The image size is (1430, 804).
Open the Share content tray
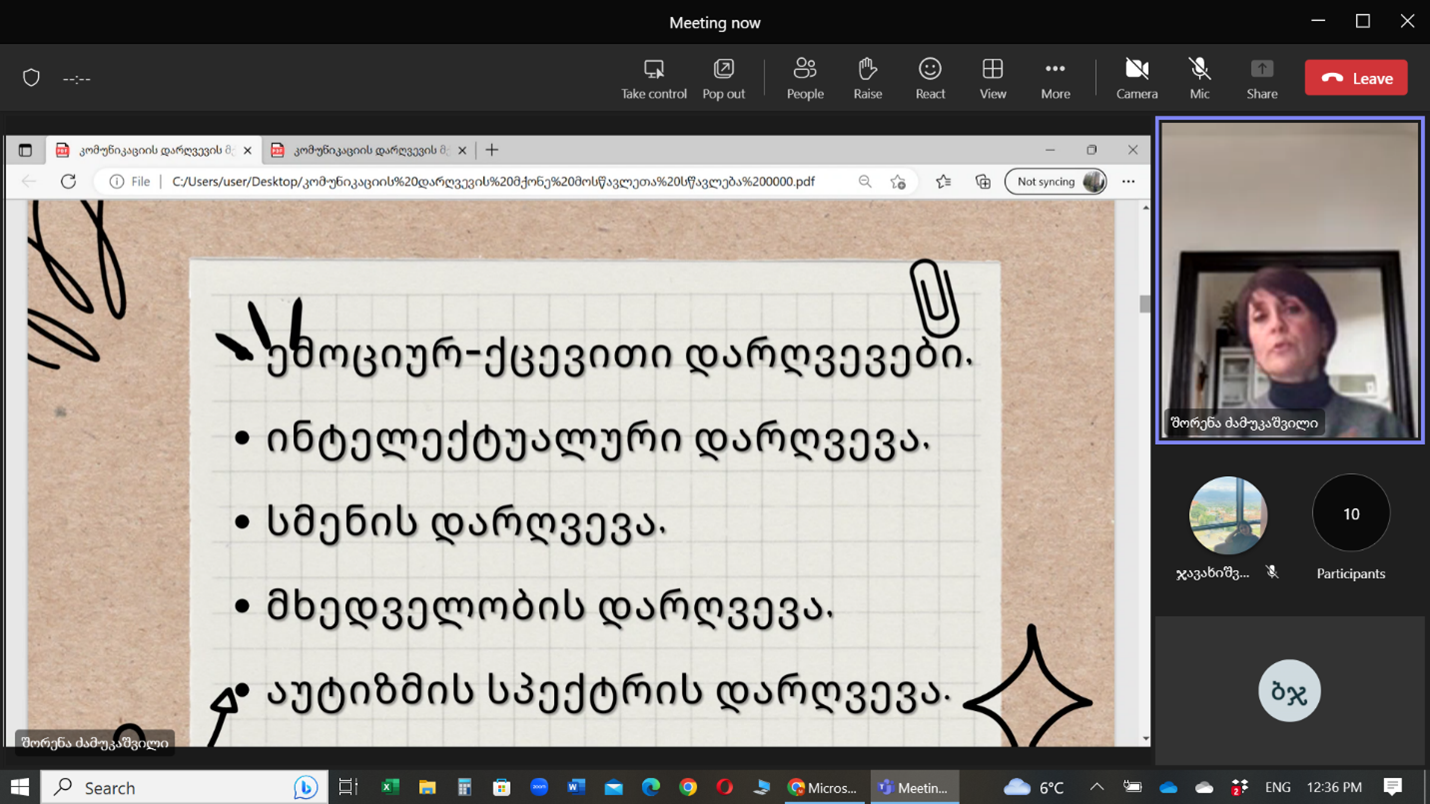[x=1262, y=78]
